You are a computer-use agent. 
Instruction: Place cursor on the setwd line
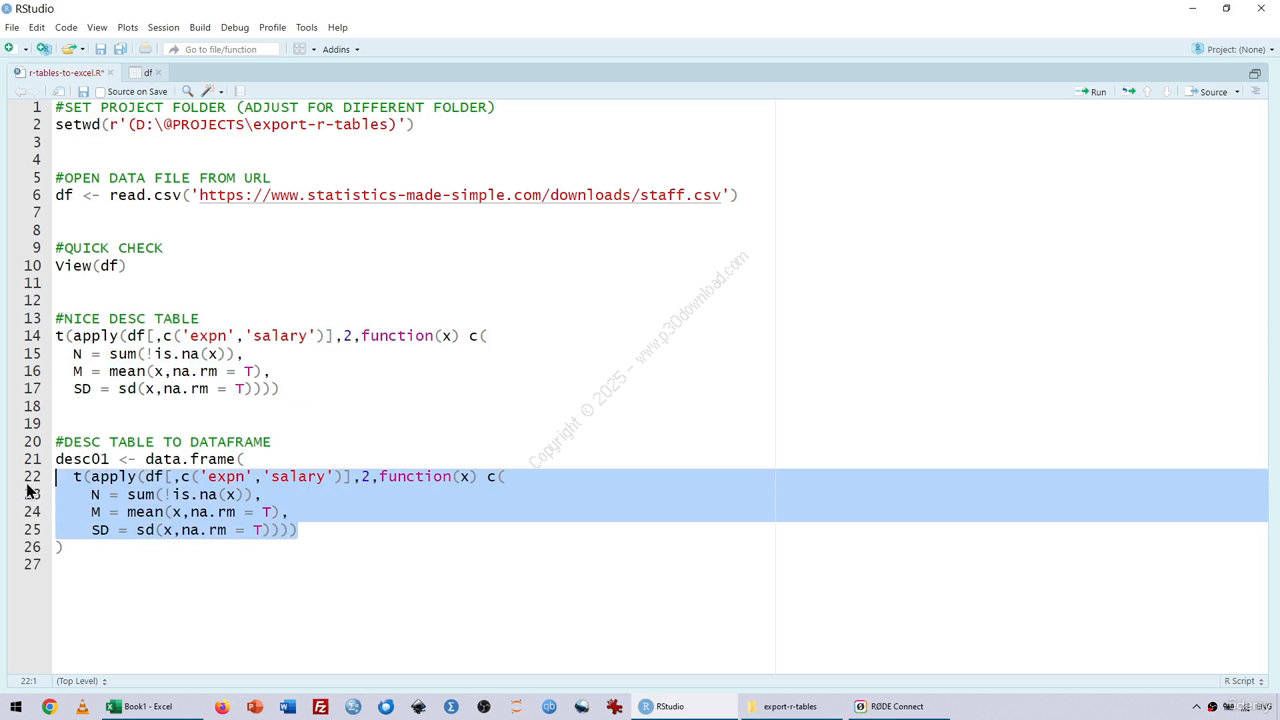(234, 125)
